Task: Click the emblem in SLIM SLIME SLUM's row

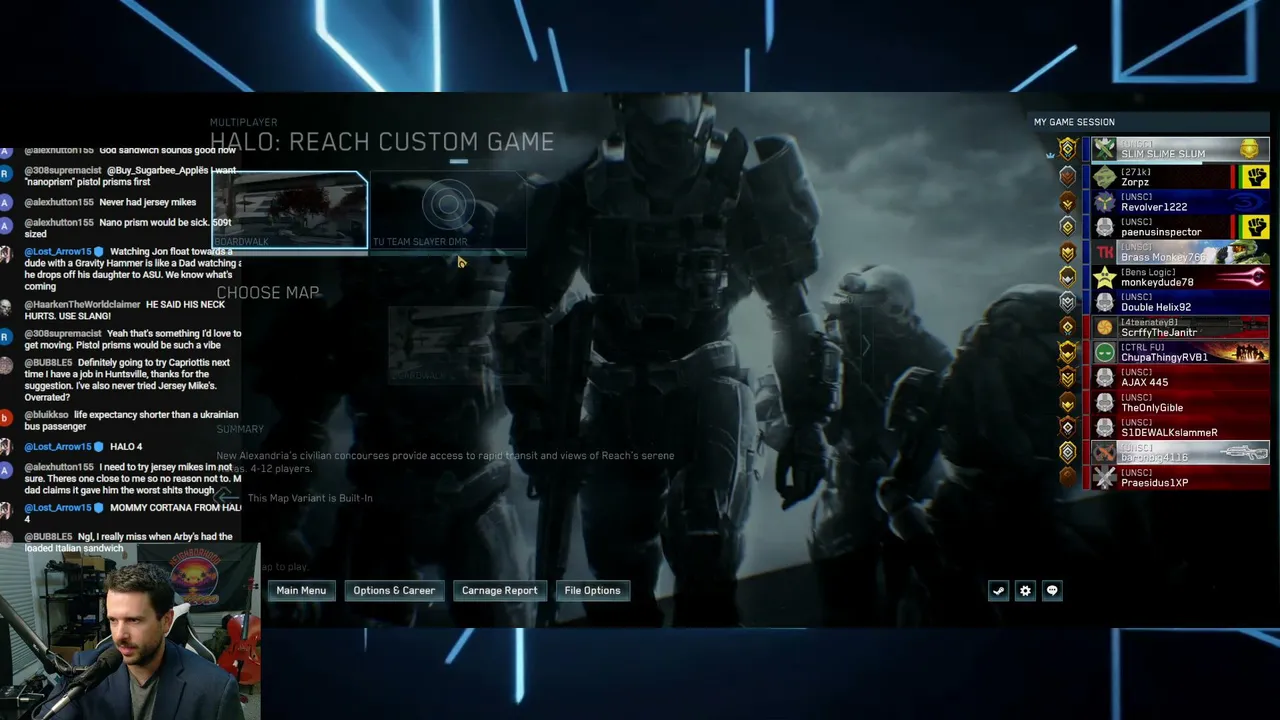Action: (x=1104, y=150)
